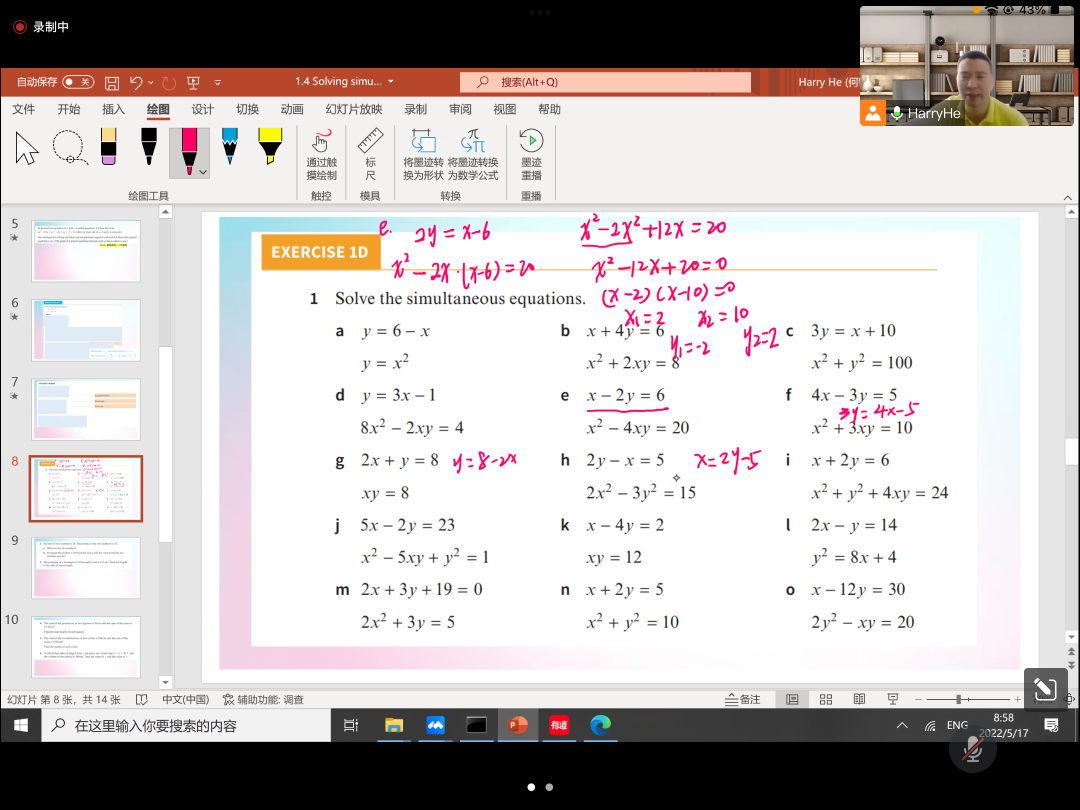
Task: Click taskbar search box 在这里输入你要搜索的内容
Action: (186, 725)
